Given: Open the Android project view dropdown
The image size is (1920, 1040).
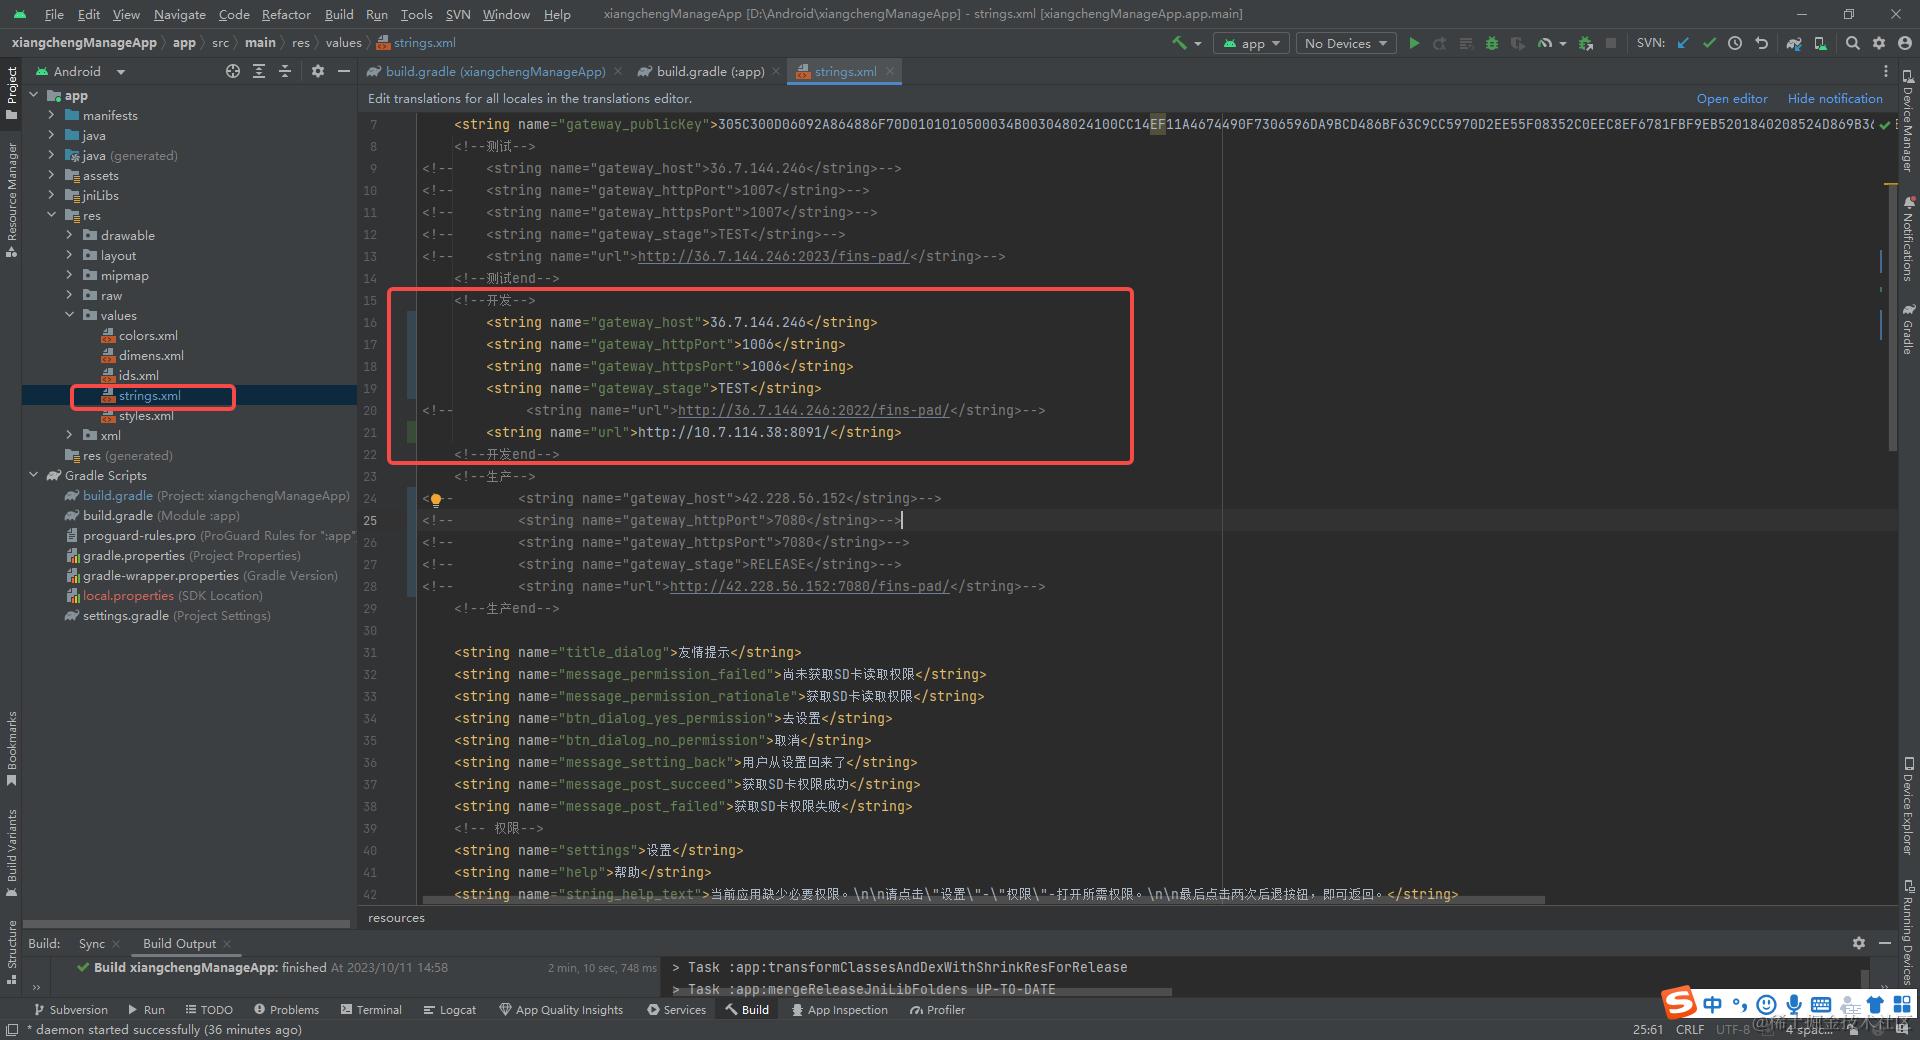Looking at the screenshot, I should tap(80, 71).
